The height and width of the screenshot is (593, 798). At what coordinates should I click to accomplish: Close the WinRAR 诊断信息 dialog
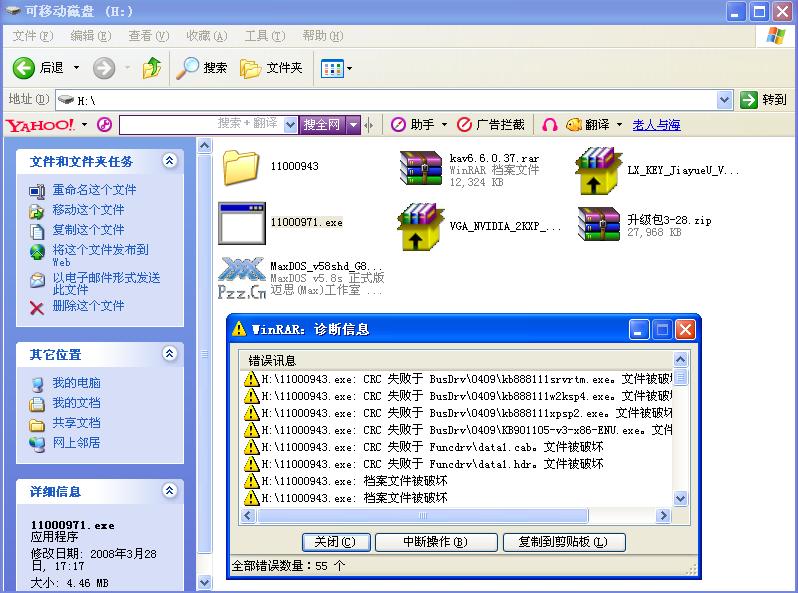(686, 330)
